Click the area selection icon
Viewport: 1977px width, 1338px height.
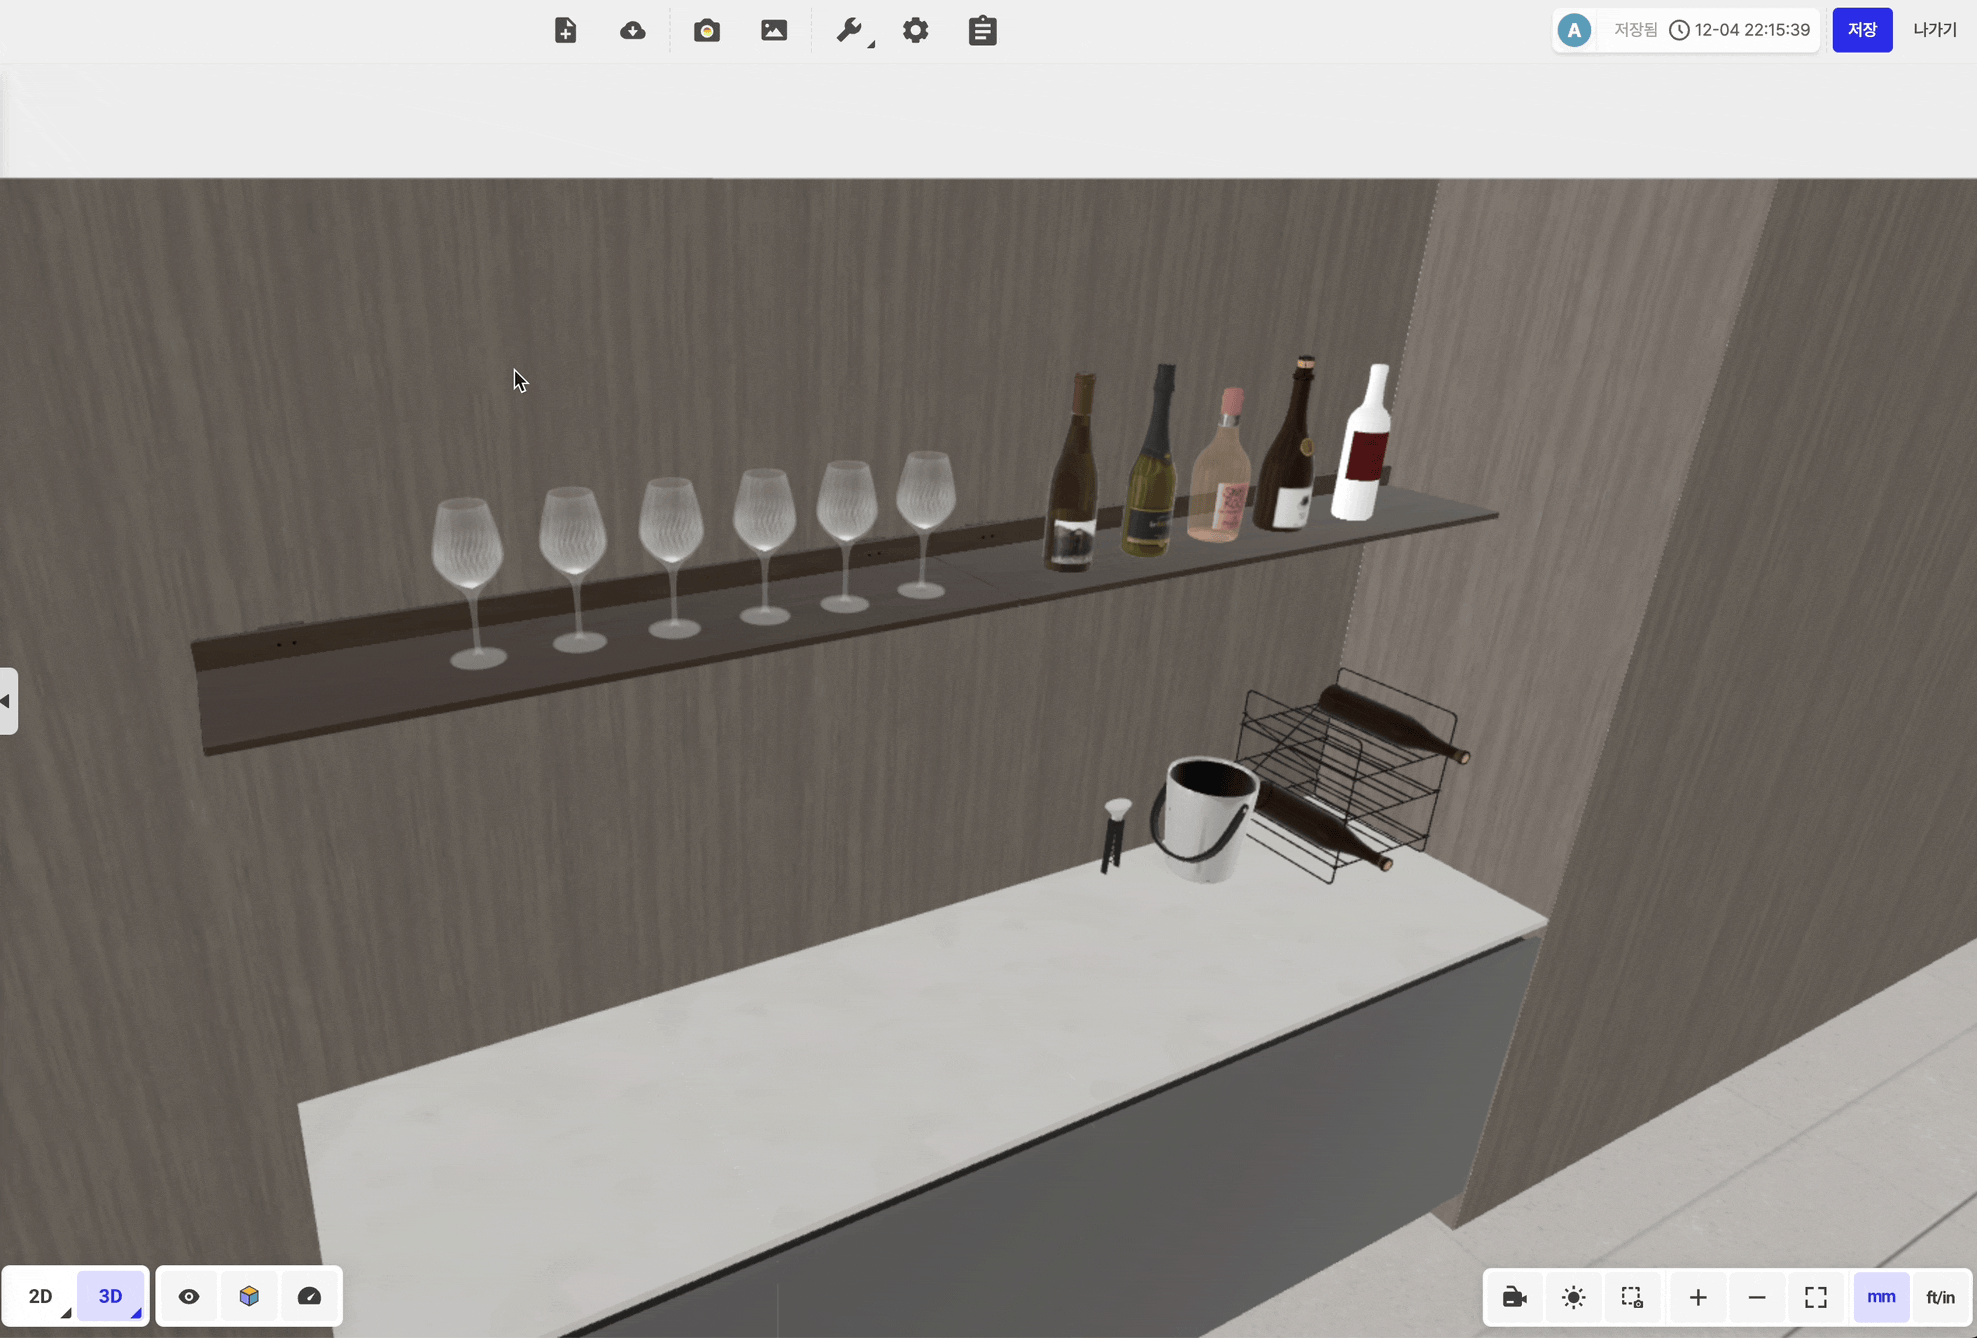pos(1632,1297)
